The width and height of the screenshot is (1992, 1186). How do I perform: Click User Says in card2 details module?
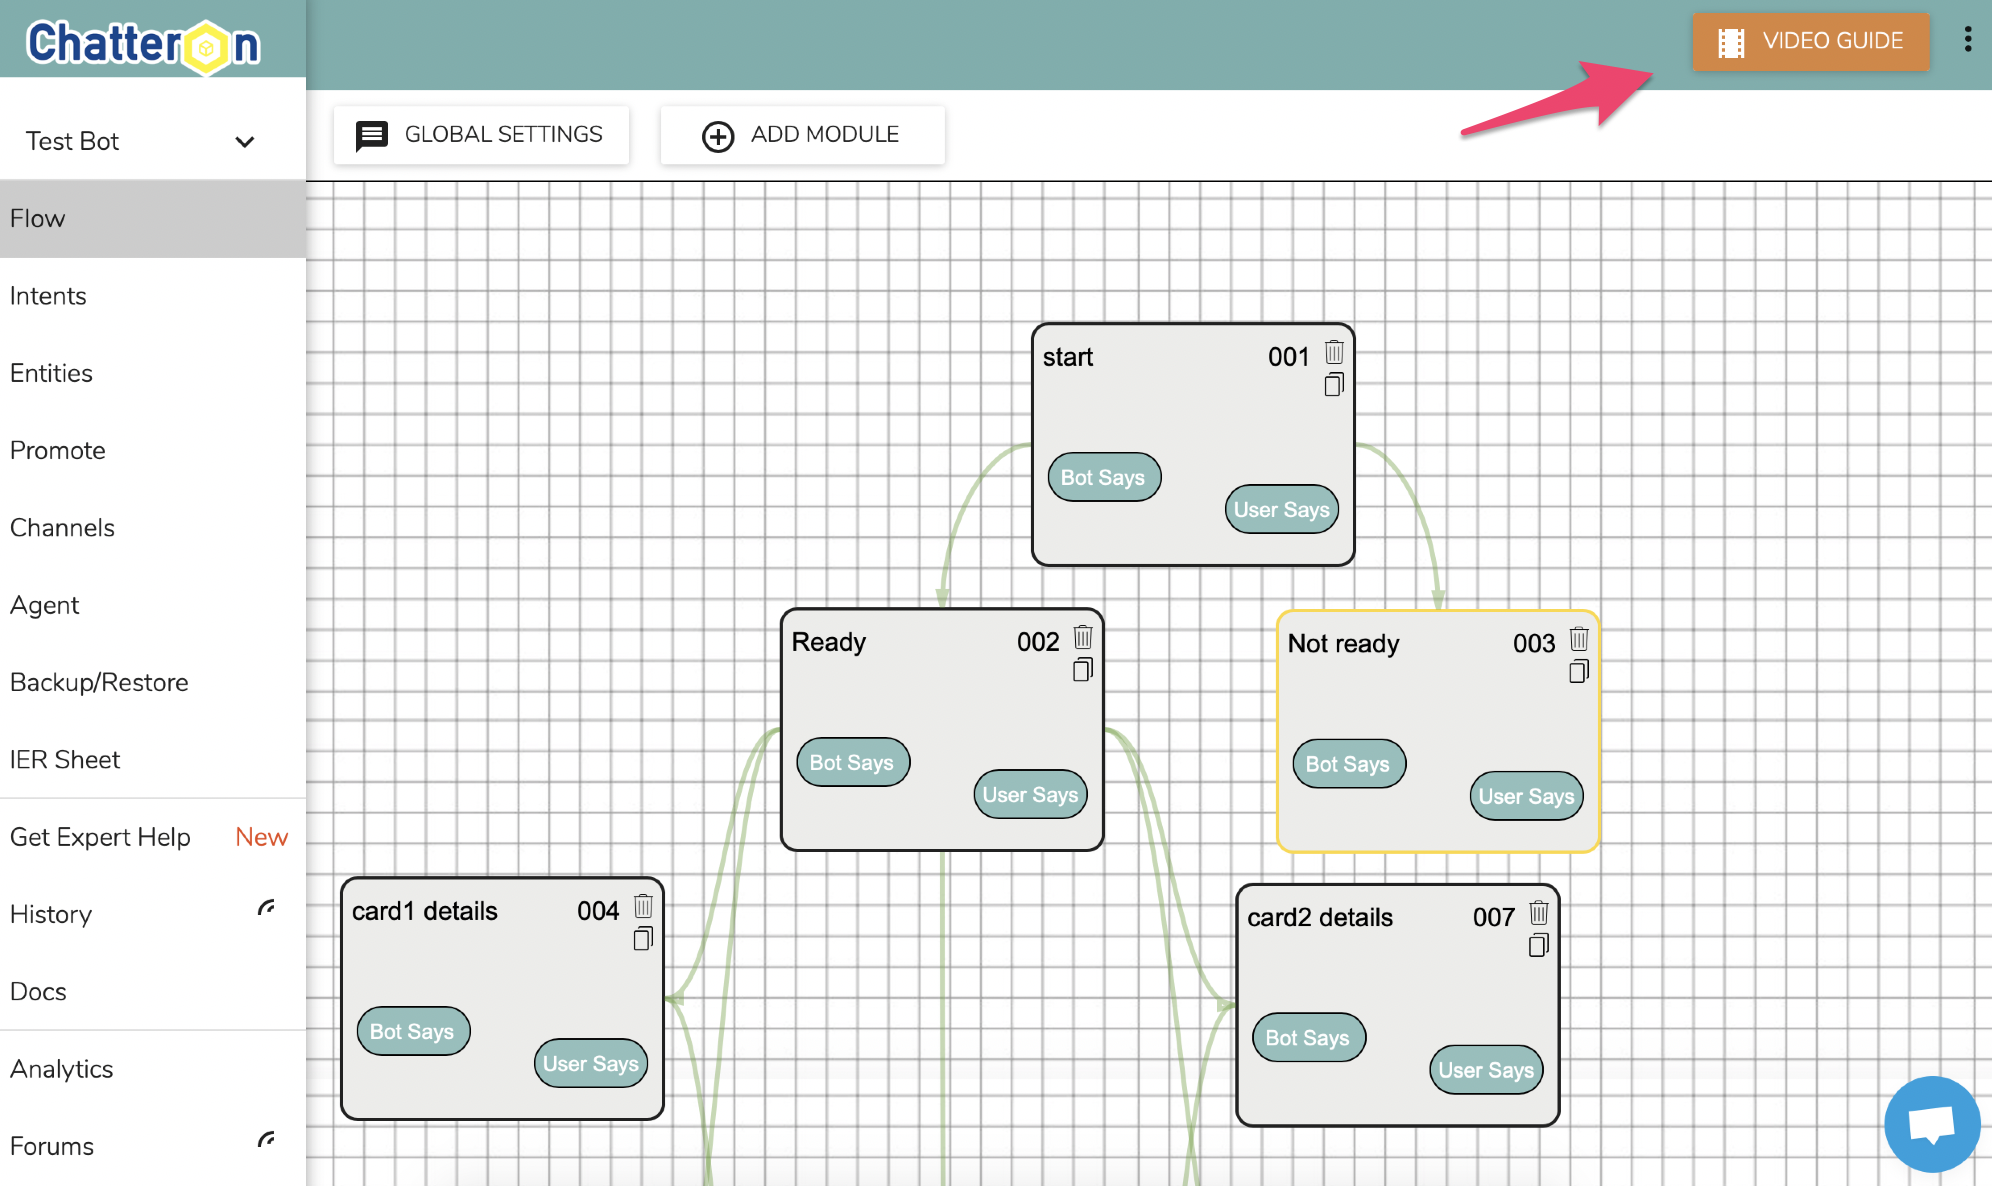(x=1486, y=1069)
